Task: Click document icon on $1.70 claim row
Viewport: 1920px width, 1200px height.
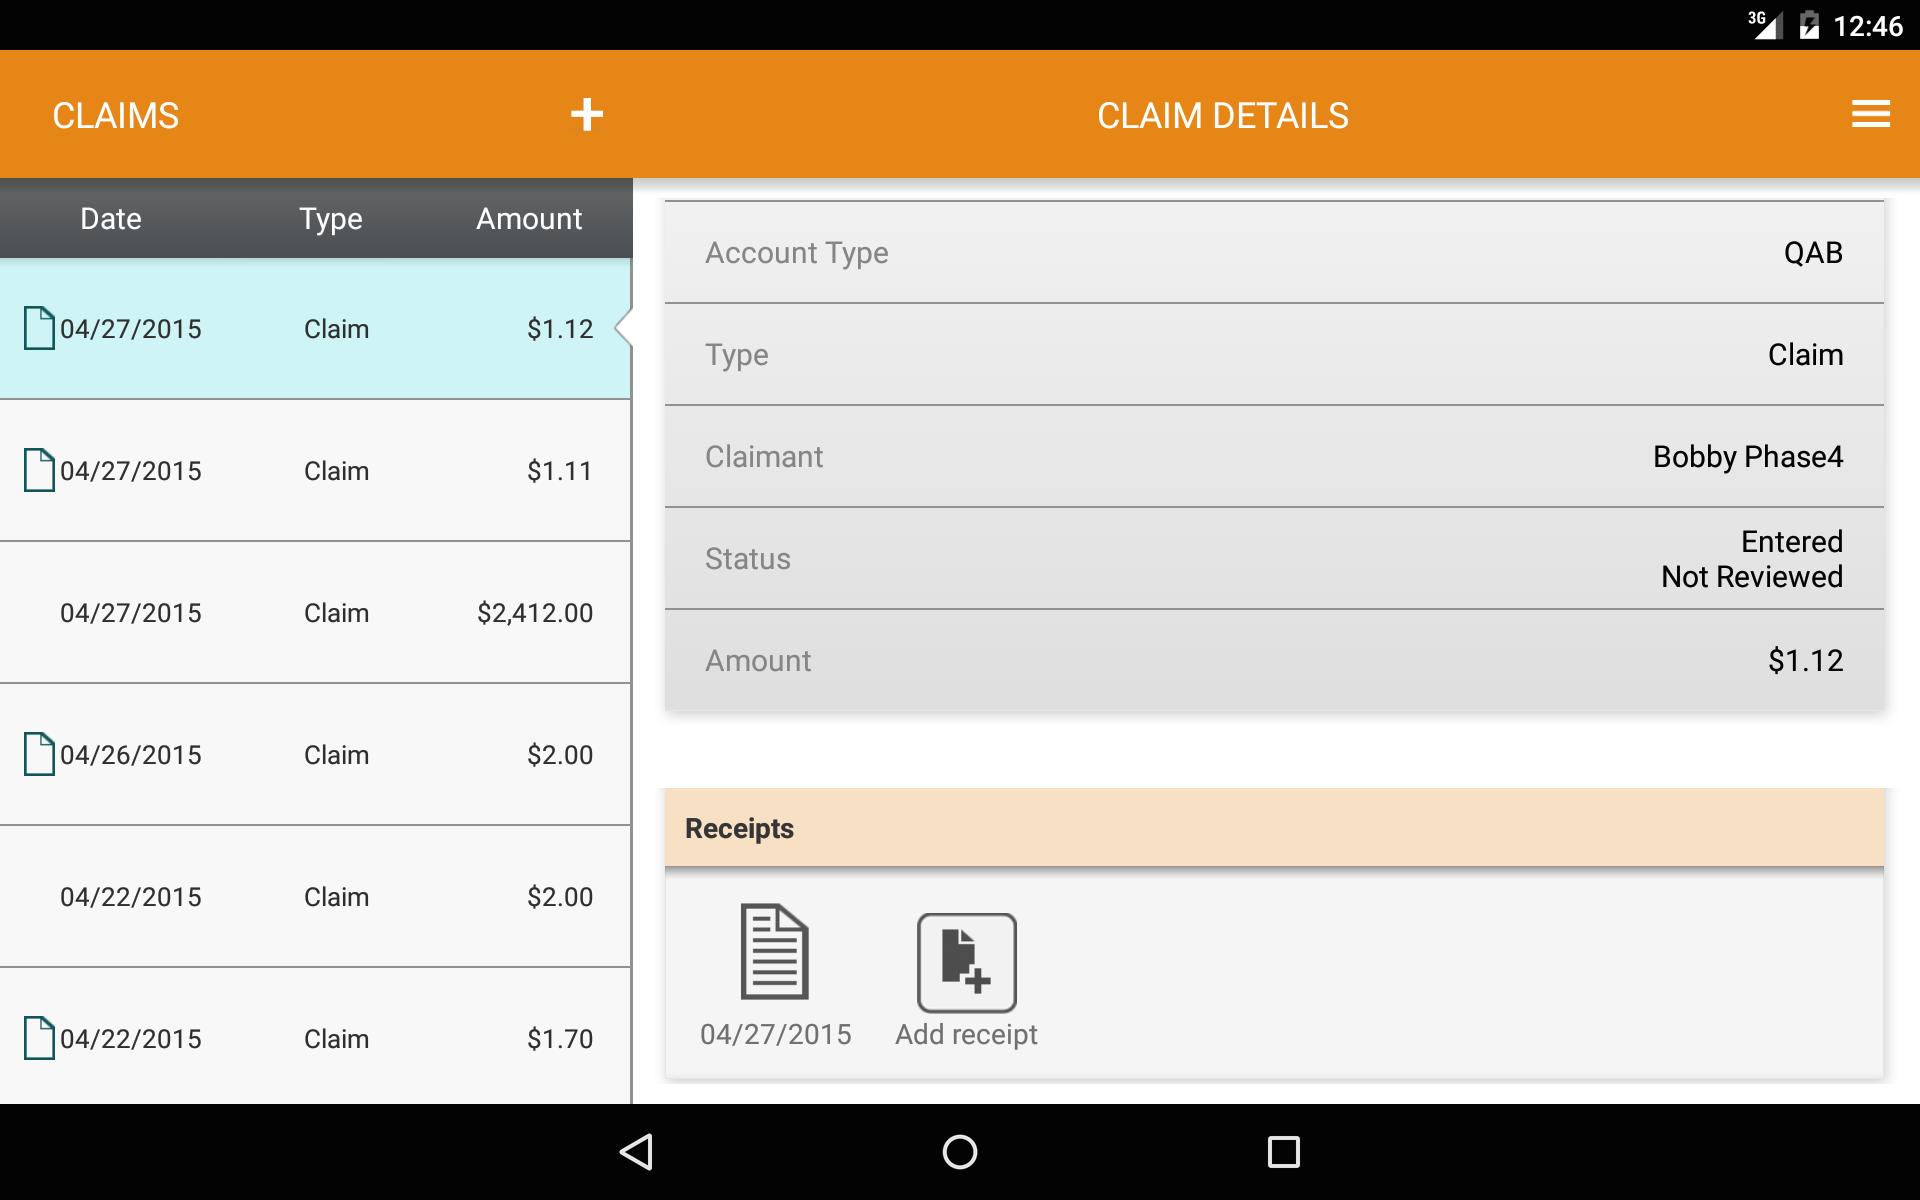Action: pos(39,1038)
